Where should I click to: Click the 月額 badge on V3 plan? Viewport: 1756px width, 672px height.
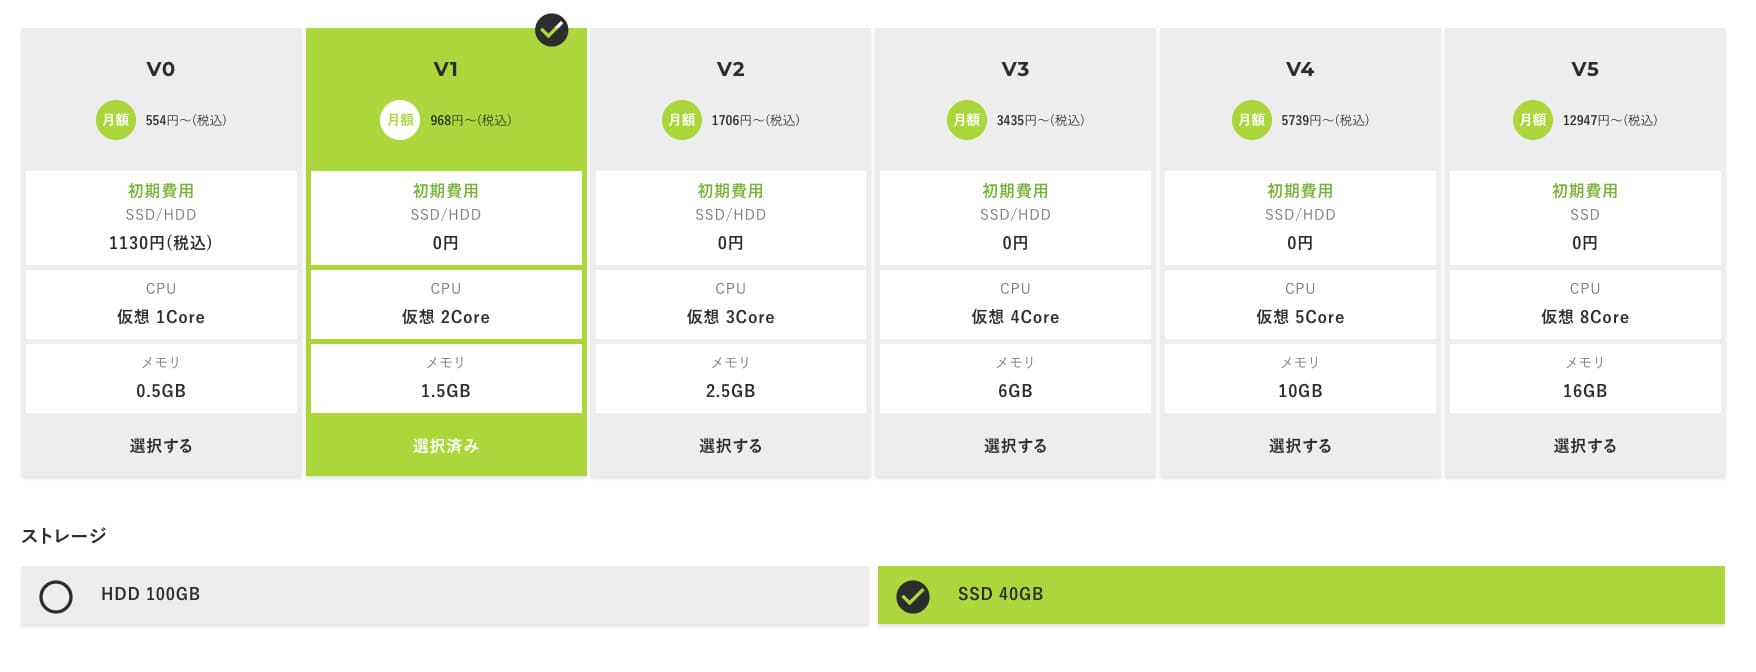[967, 120]
